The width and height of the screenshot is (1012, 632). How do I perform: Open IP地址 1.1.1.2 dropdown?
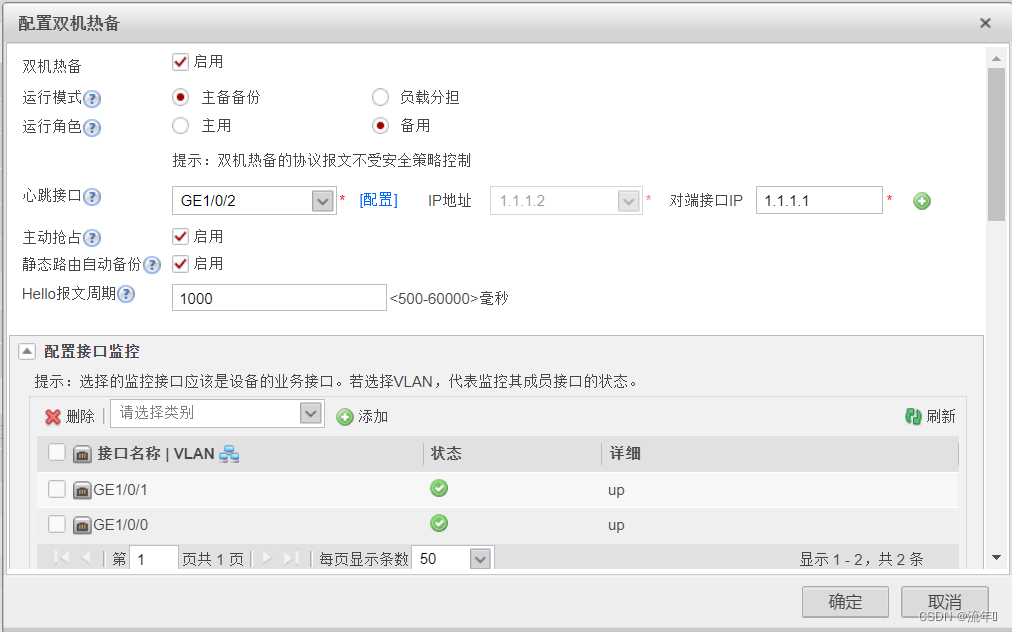(x=628, y=201)
